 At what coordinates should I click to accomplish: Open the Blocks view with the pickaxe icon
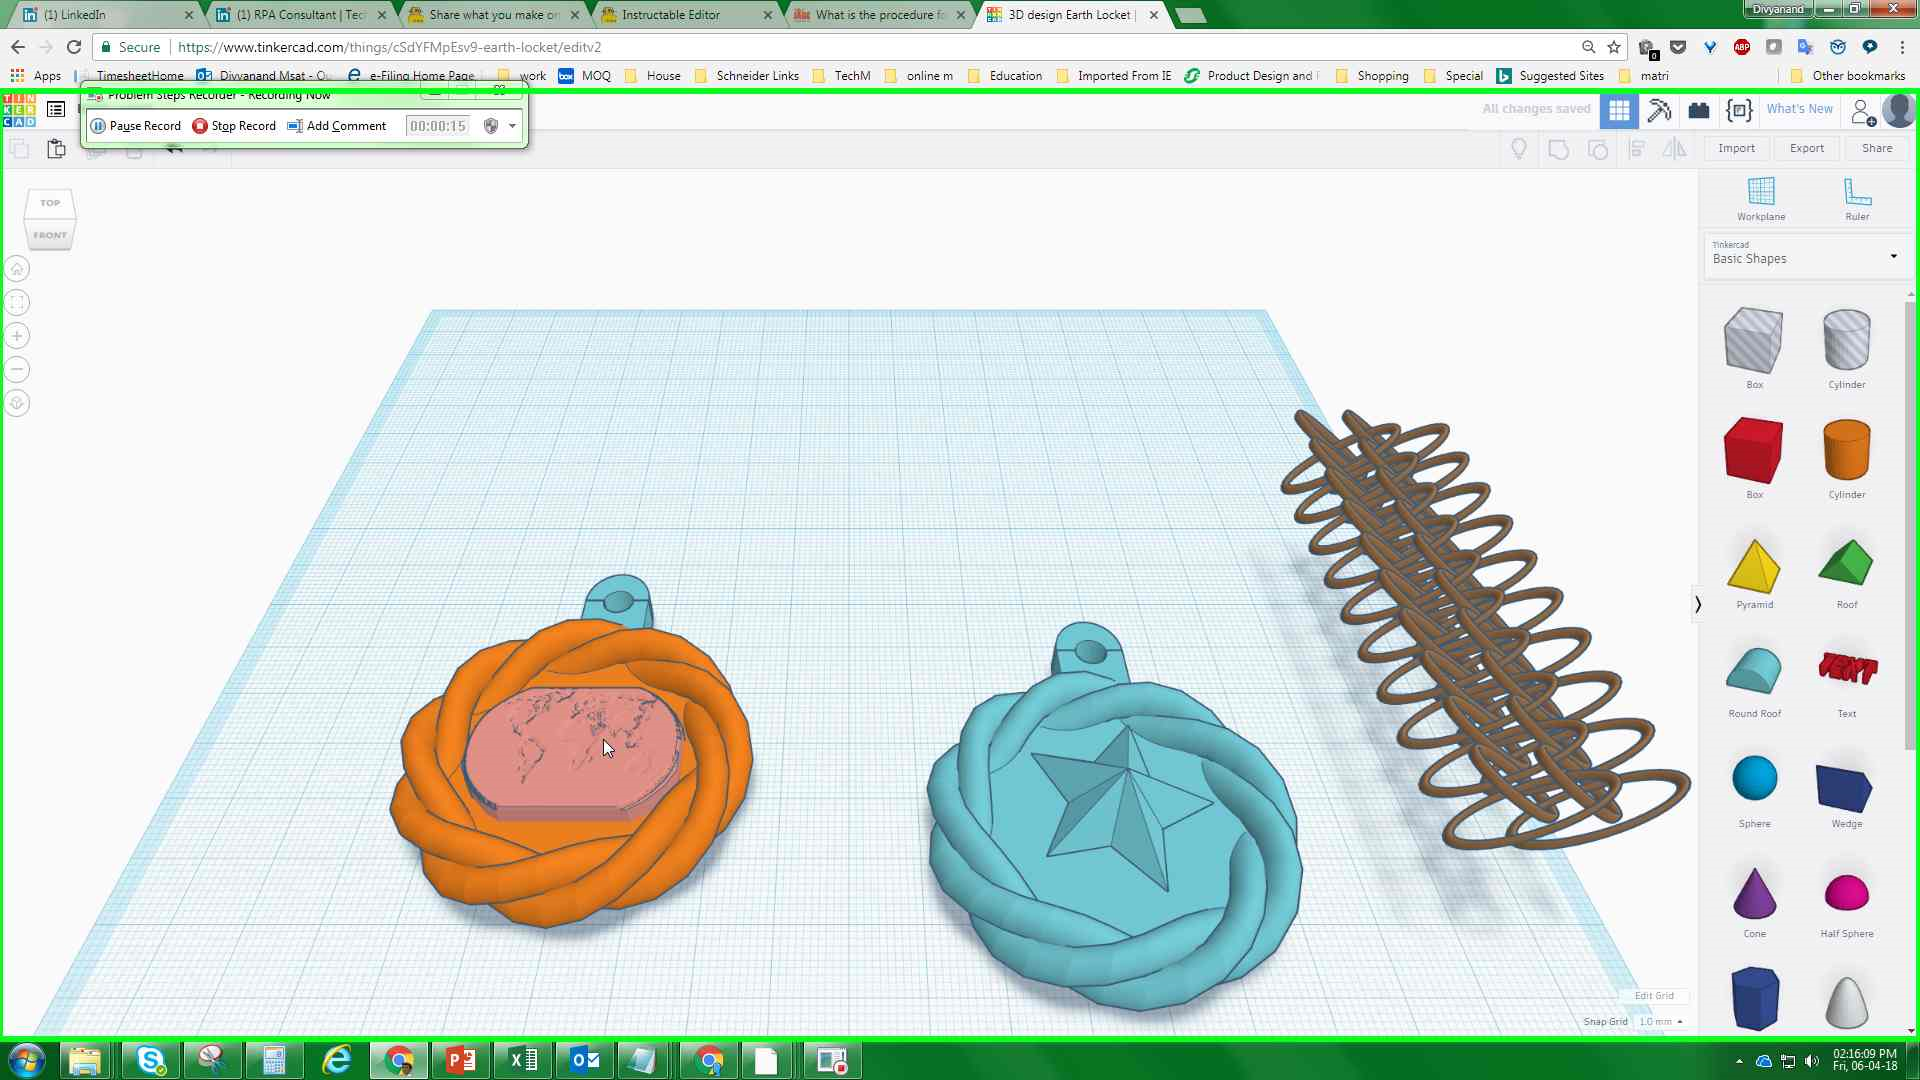point(1659,110)
